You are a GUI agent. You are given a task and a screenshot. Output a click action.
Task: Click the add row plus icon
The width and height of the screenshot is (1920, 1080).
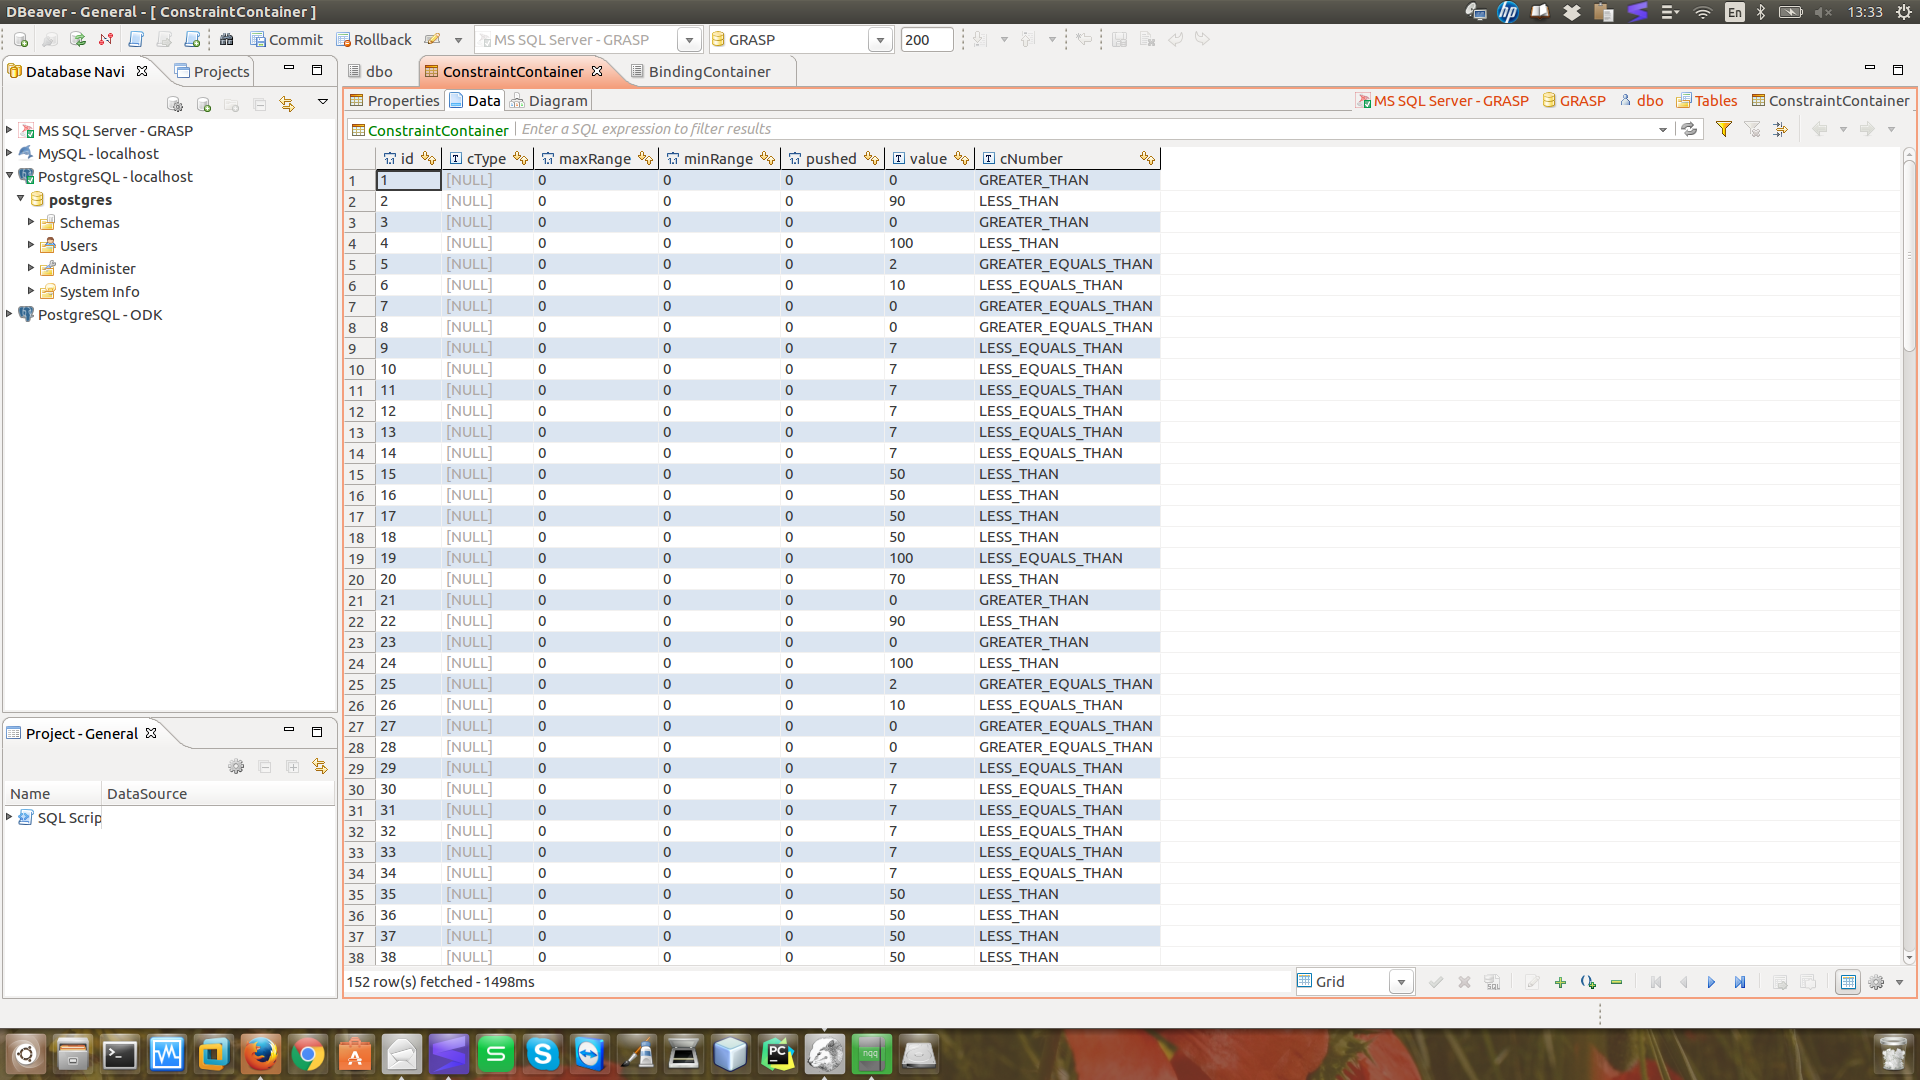point(1560,982)
